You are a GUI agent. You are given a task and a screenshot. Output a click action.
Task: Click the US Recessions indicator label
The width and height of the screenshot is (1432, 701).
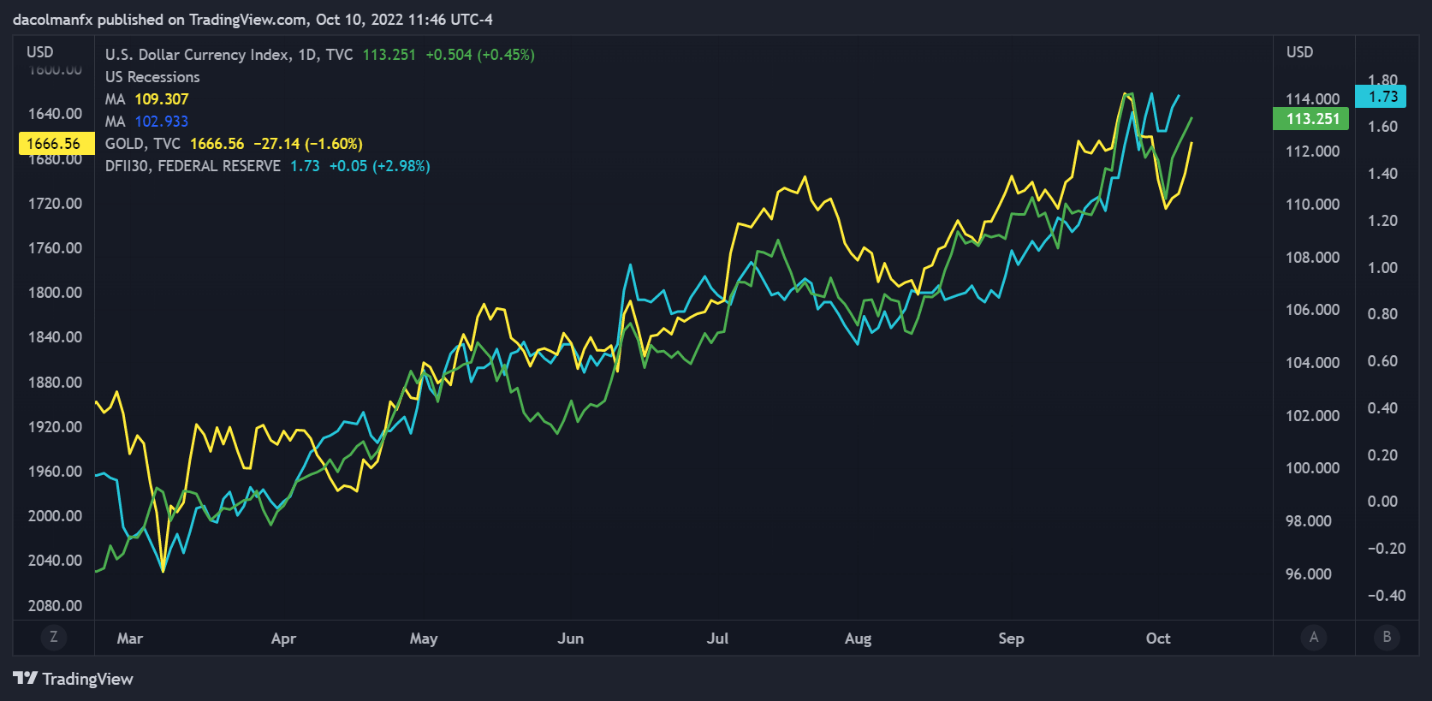[152, 77]
